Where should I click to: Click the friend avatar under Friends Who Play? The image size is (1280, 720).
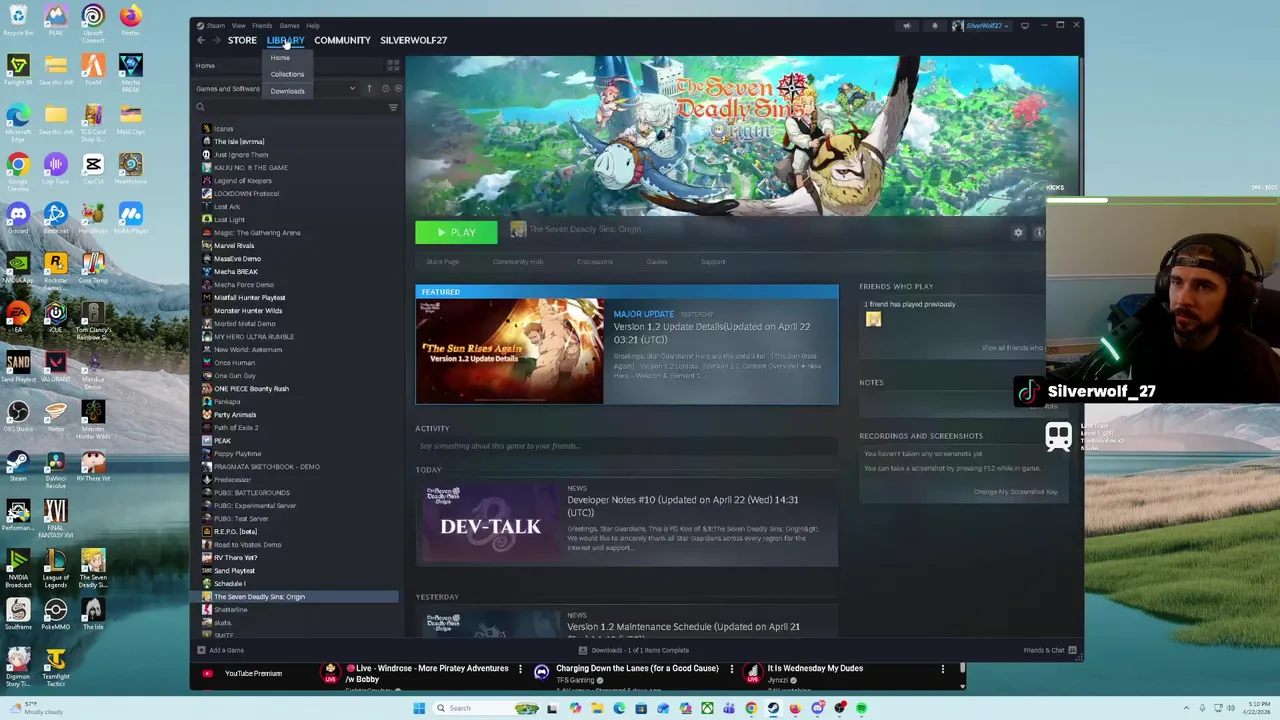coord(873,319)
